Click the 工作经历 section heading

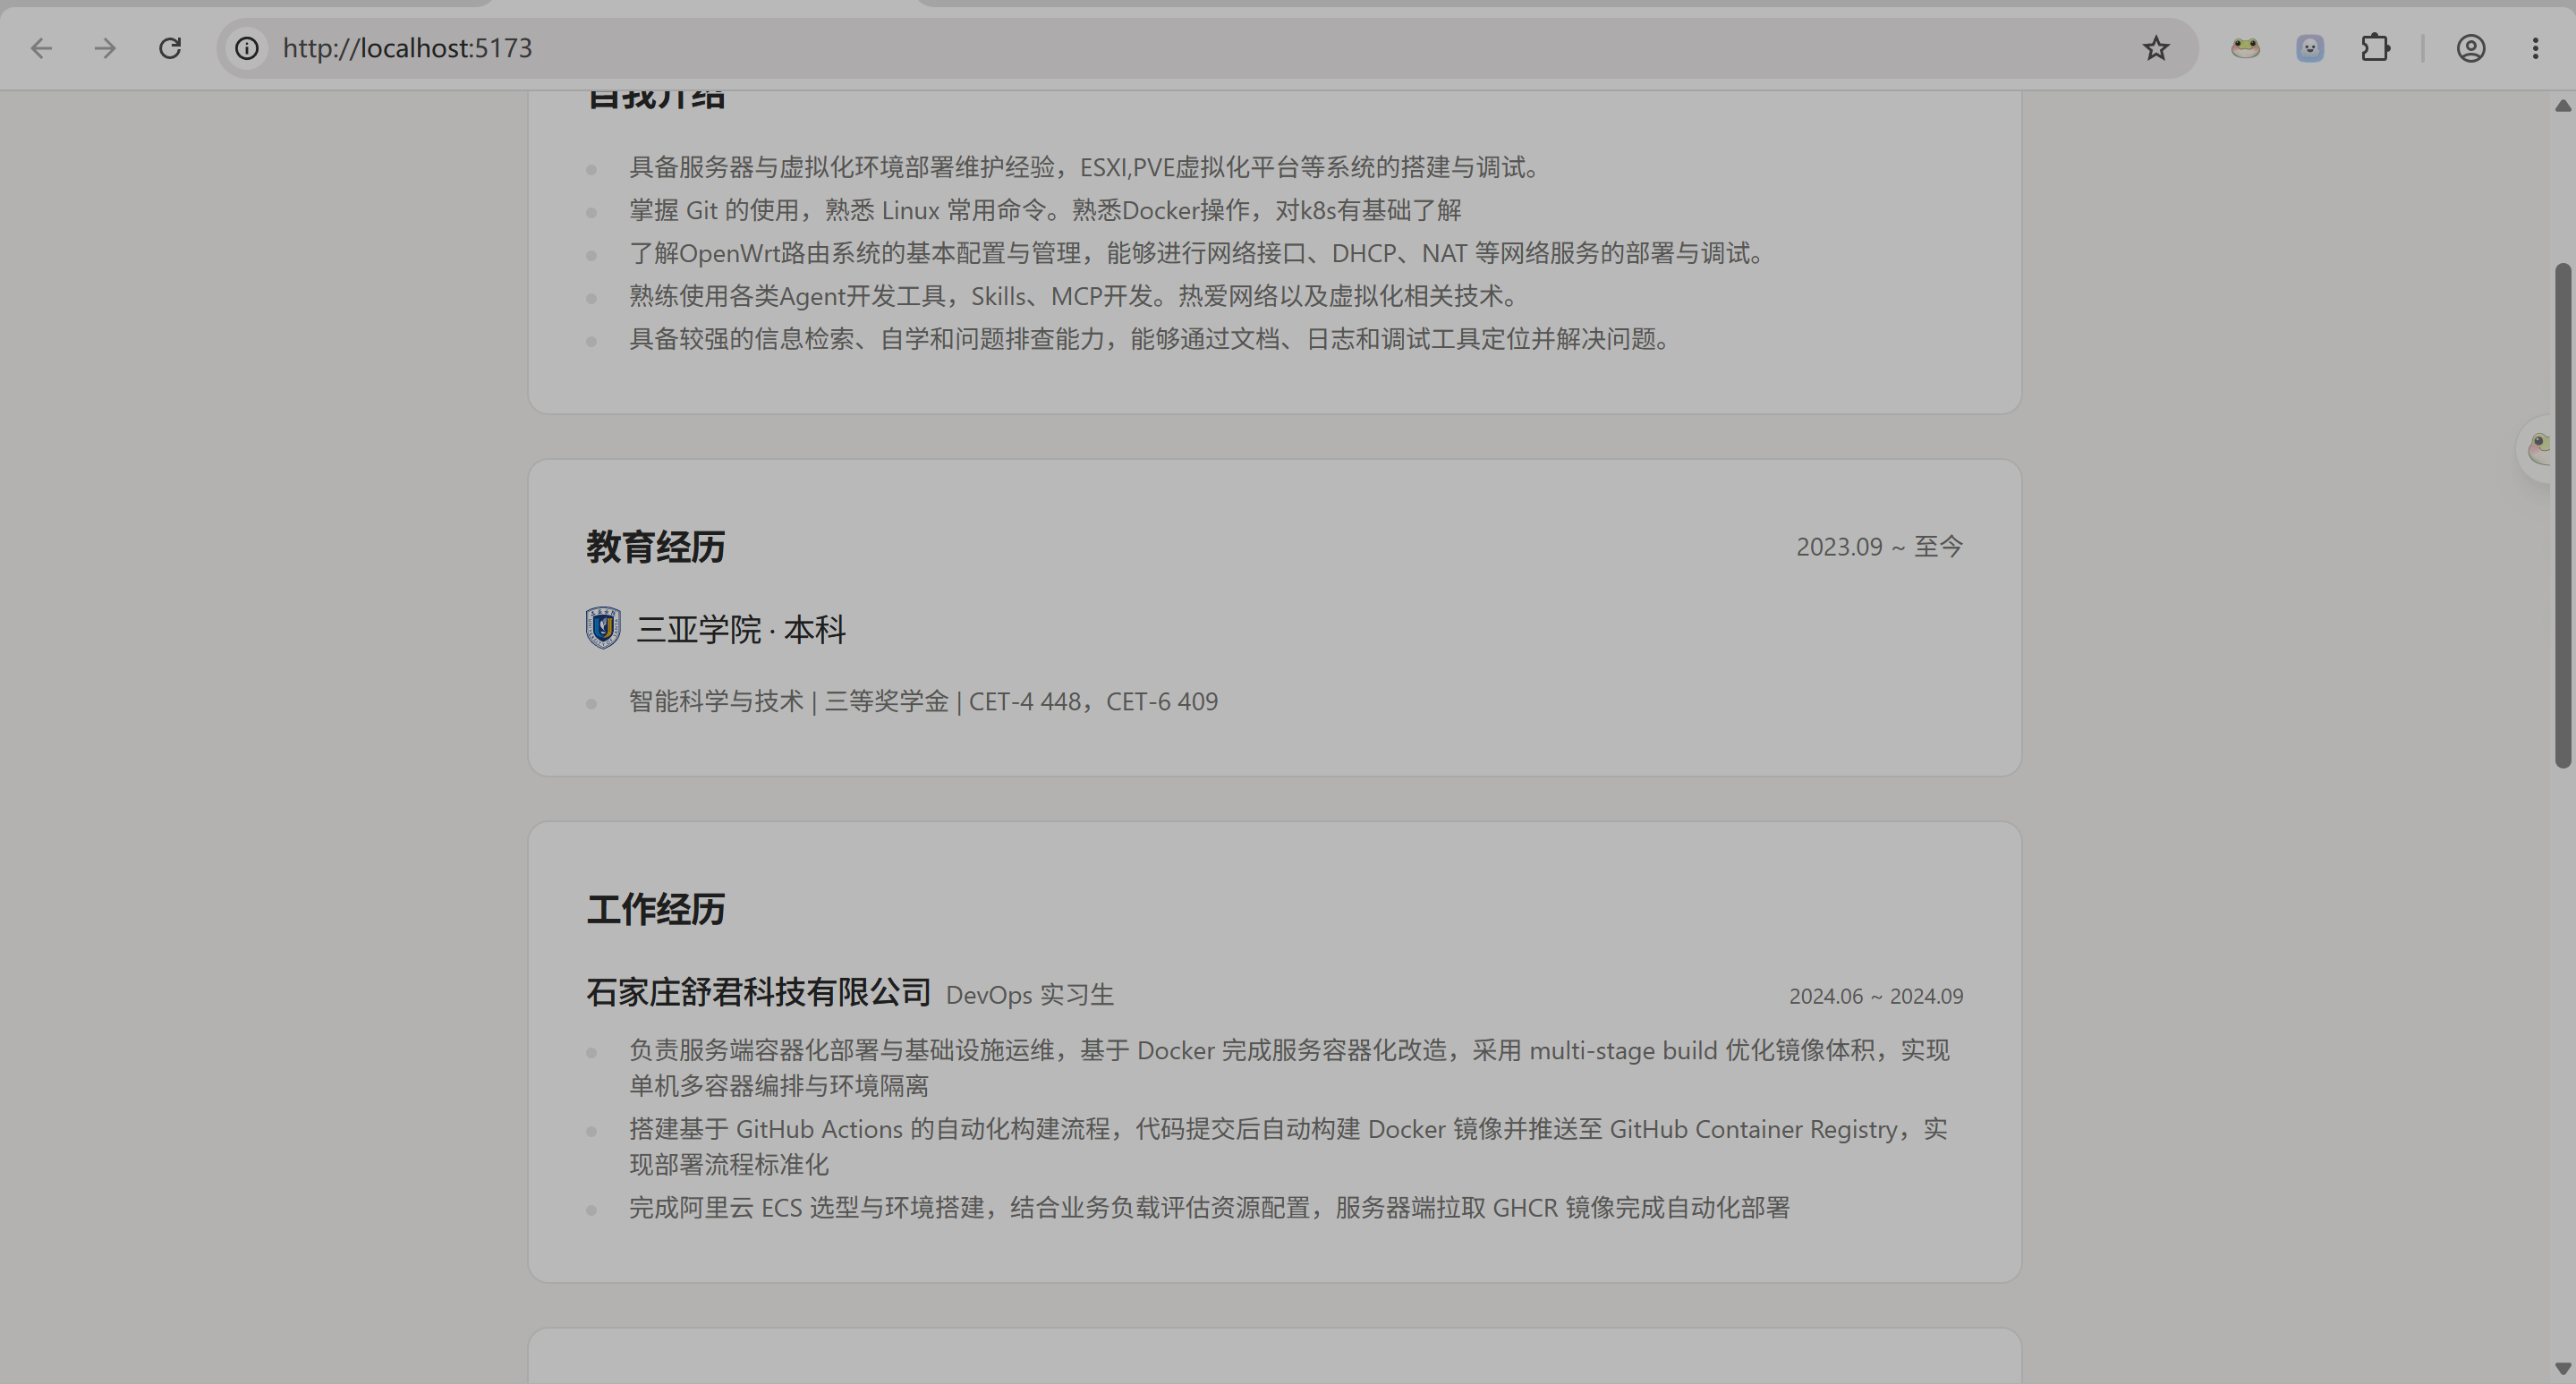656,909
